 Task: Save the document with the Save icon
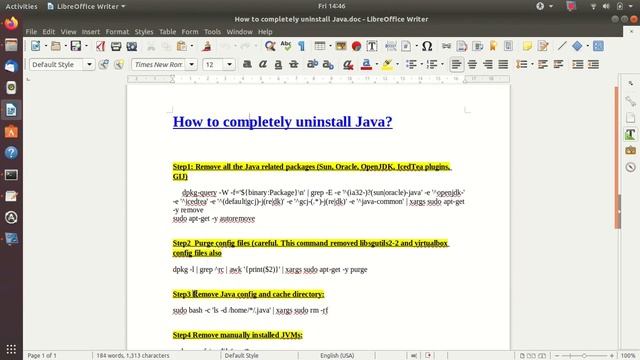click(x=76, y=46)
